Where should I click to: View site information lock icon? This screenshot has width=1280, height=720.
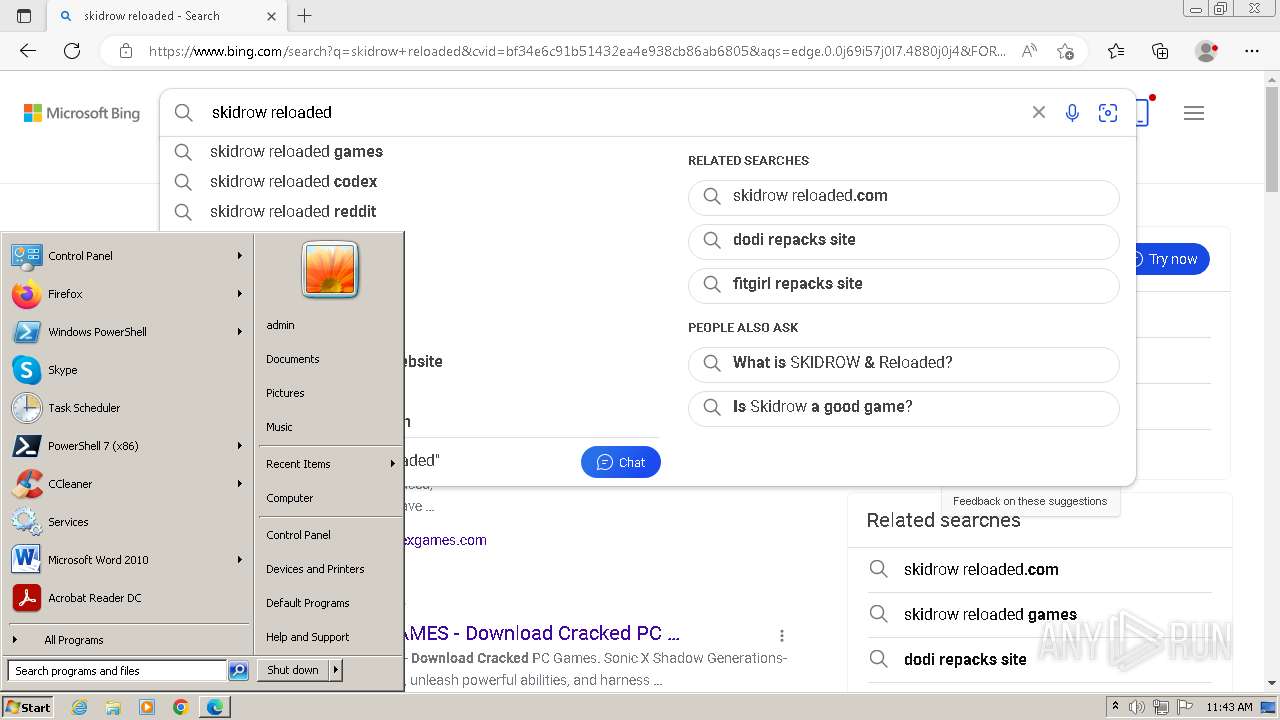click(126, 51)
